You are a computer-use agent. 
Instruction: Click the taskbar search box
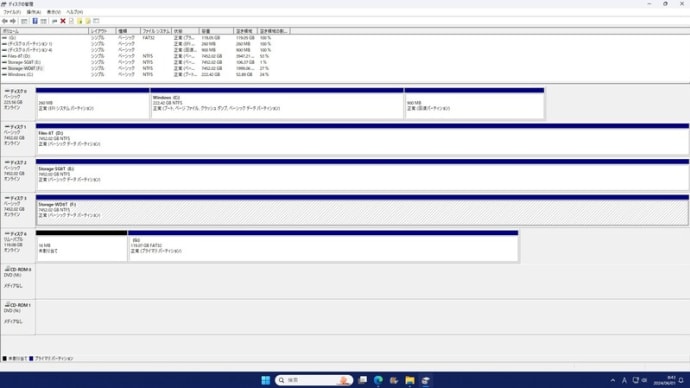(x=314, y=380)
